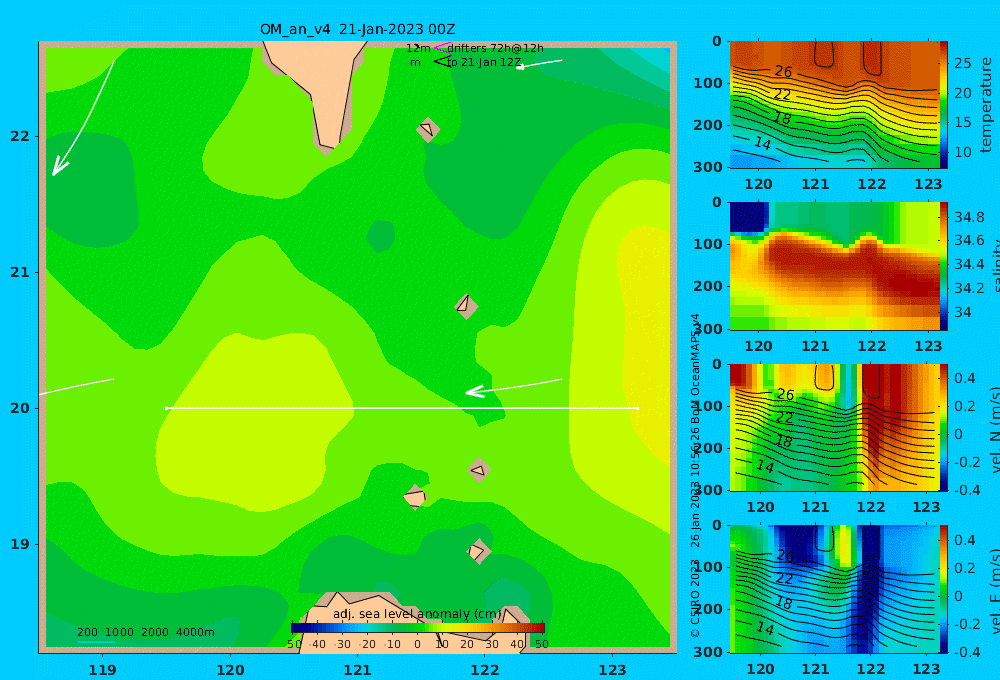Click the 'temperature' axis label
The image size is (1000, 680).
987,105
